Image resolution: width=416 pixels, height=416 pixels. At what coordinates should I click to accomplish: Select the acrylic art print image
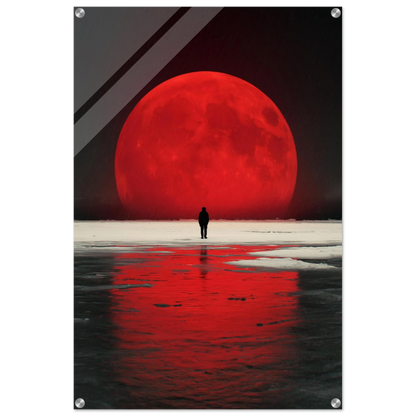click(208, 208)
